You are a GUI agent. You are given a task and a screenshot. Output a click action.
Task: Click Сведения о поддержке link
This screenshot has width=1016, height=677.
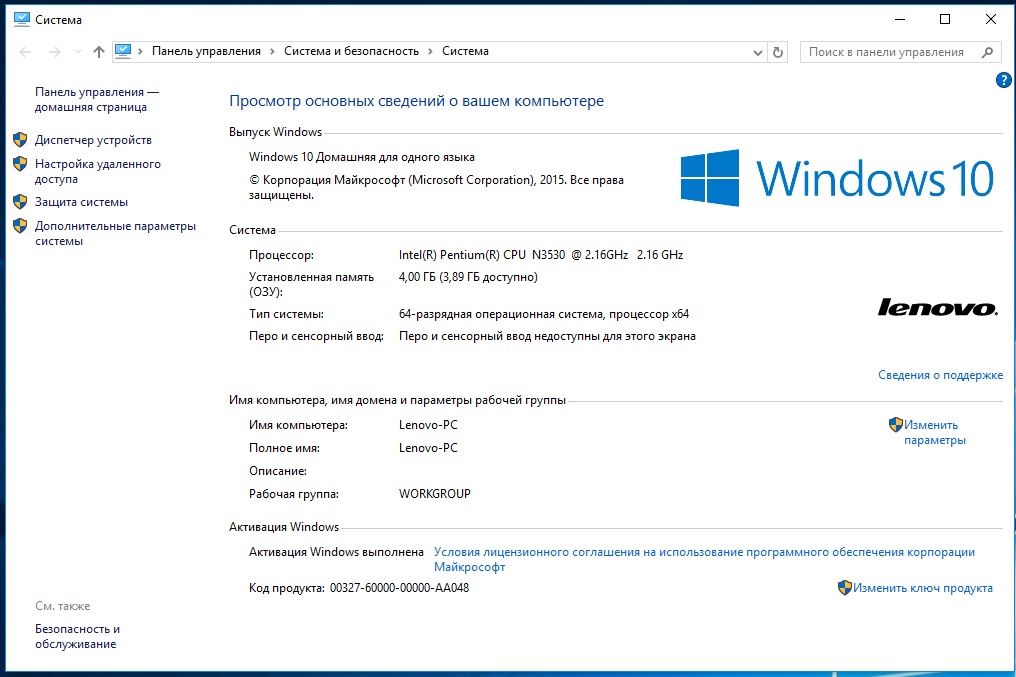click(x=940, y=375)
